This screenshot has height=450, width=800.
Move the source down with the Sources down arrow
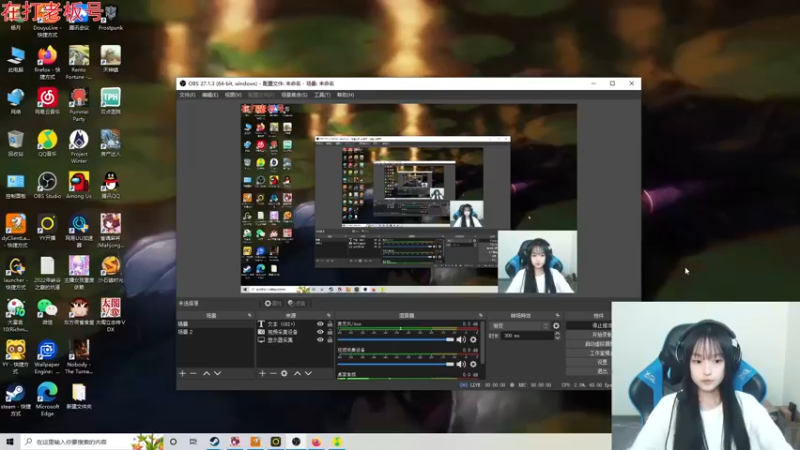pos(309,373)
